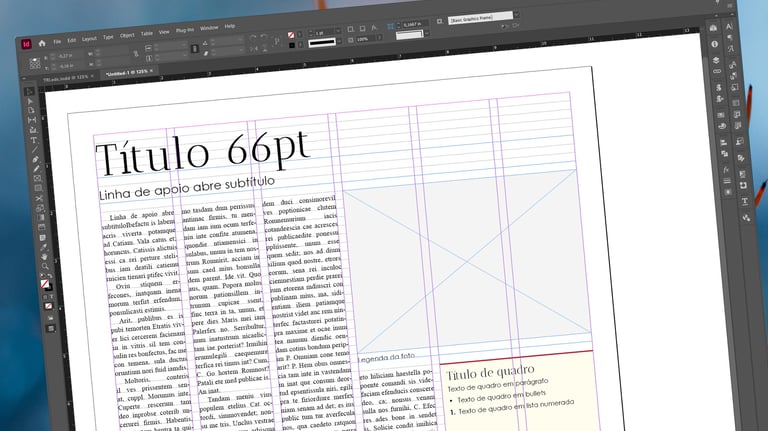Viewport: 768px width, 431px height.
Task: Open the Type menu
Action: tap(108, 37)
